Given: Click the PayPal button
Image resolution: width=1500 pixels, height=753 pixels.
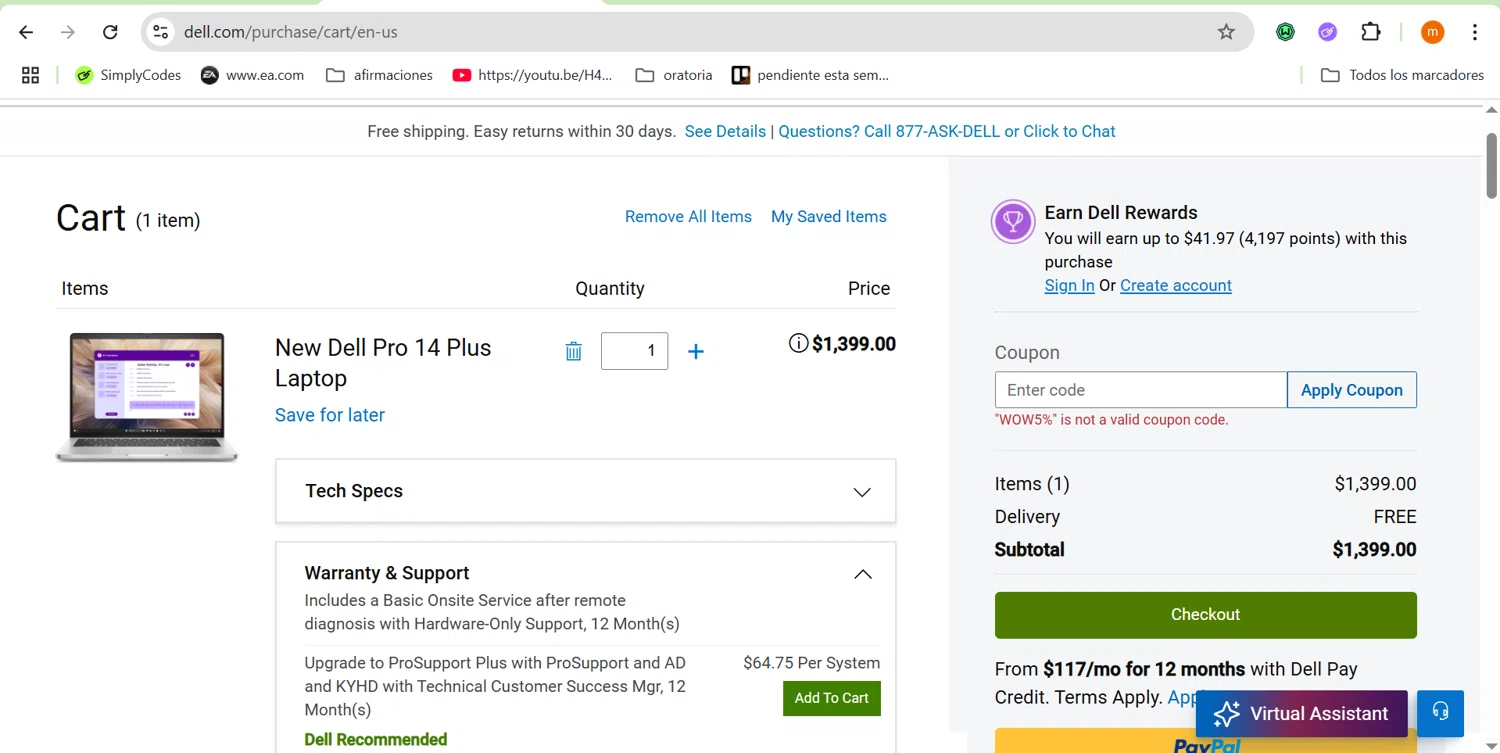Looking at the screenshot, I should click(x=1206, y=741).
